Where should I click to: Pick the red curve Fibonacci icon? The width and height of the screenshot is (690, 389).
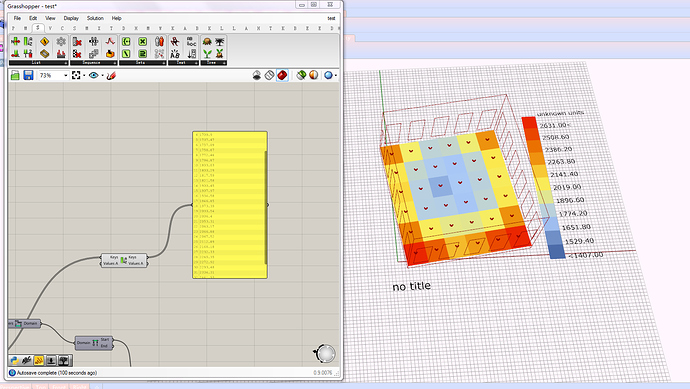pyautogui.click(x=110, y=41)
